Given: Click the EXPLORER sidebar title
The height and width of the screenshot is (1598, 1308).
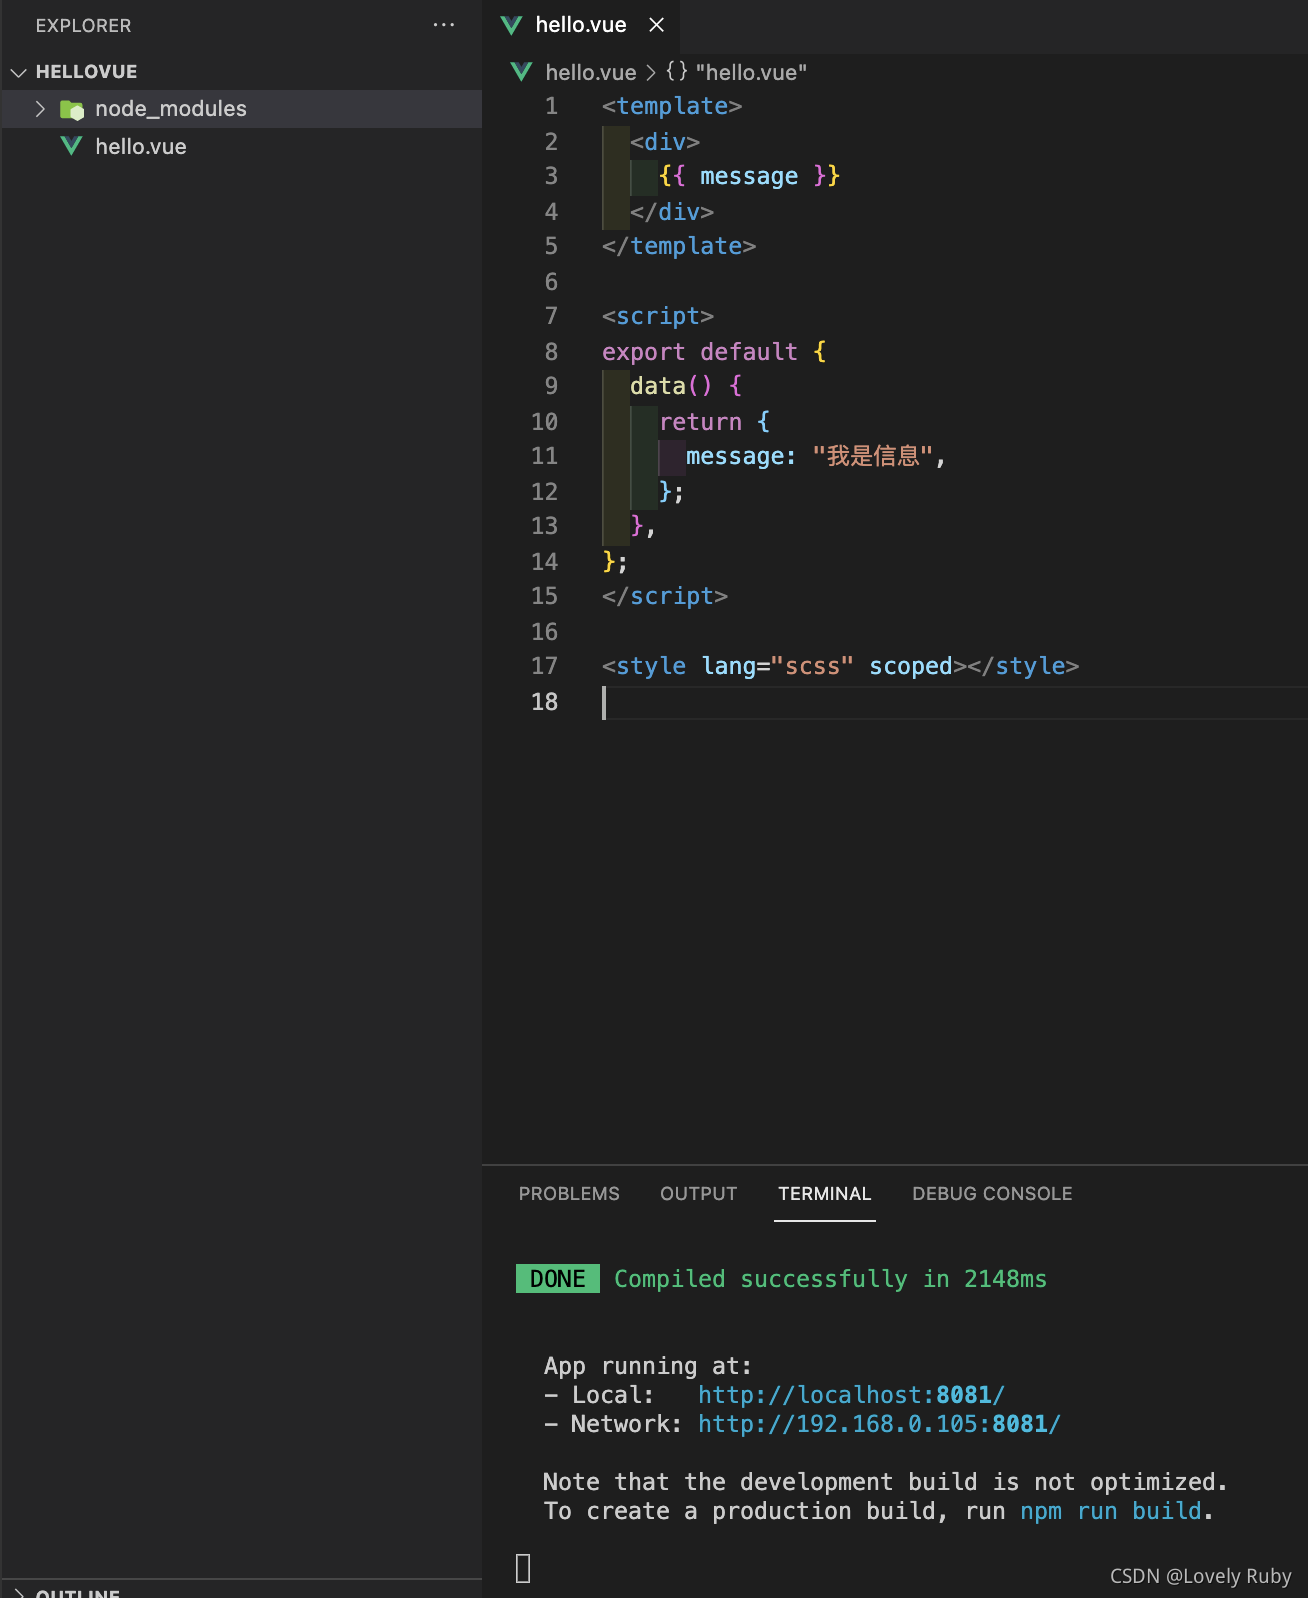Looking at the screenshot, I should click(x=83, y=26).
